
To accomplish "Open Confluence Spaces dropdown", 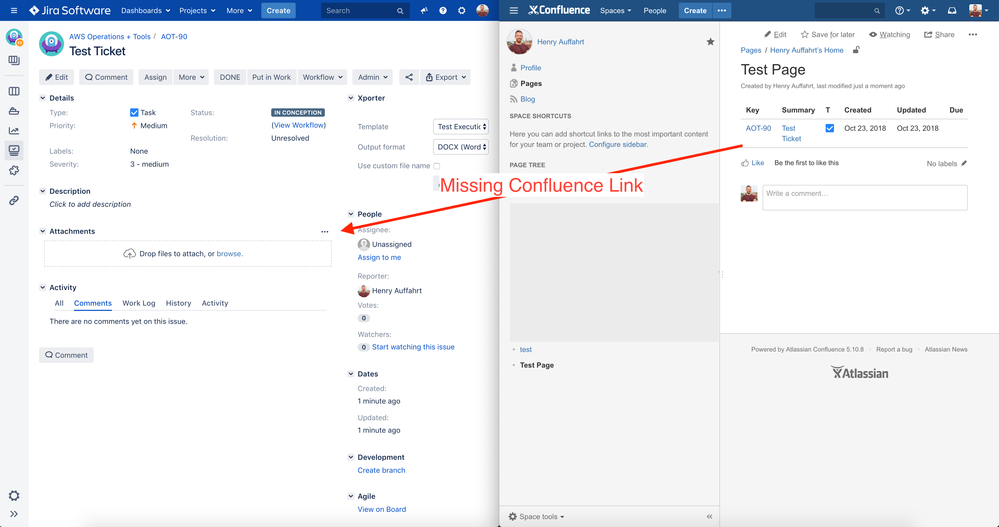I will pyautogui.click(x=615, y=10).
